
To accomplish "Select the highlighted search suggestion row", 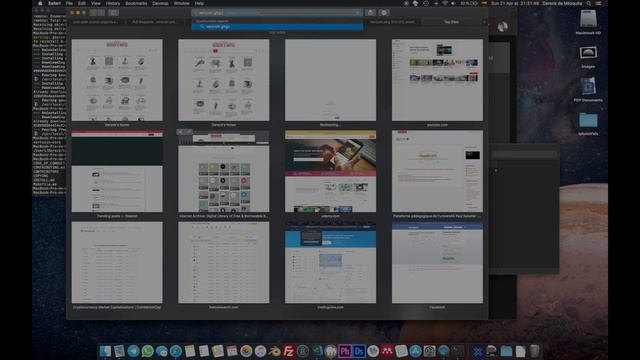I will click(277, 27).
